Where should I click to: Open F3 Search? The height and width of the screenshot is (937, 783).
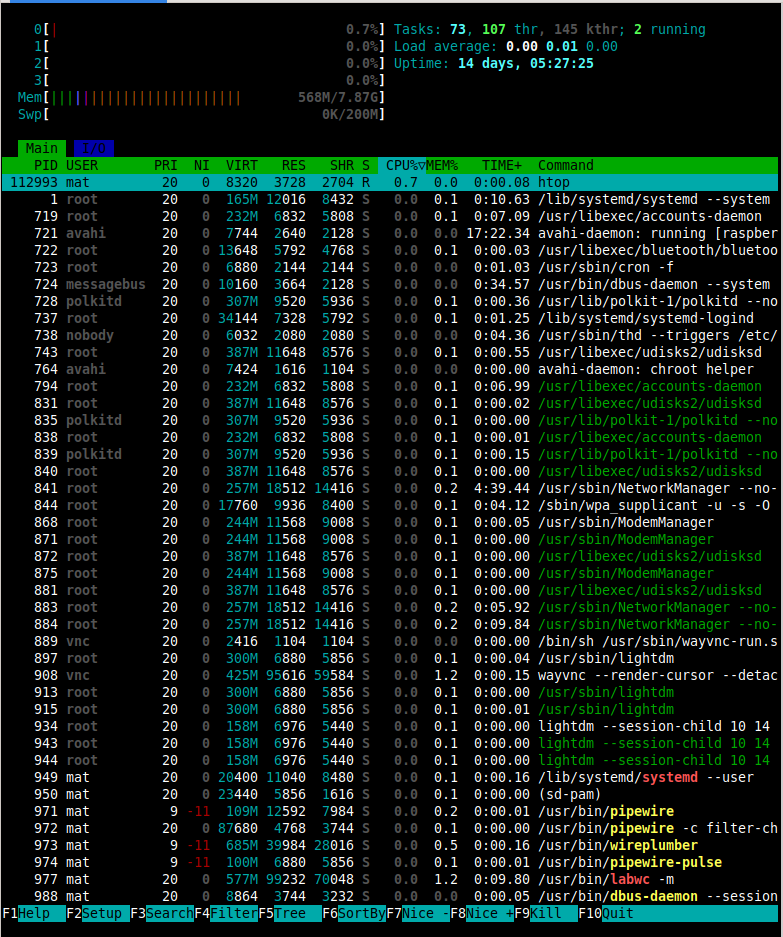point(162,913)
